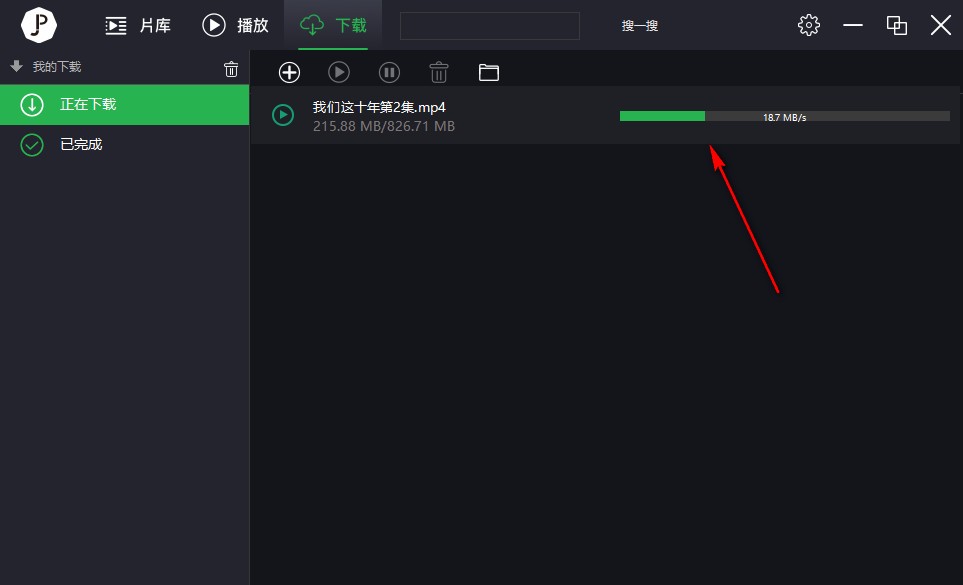Viewport: 963px width, 585px height.
Task: Open the settings gear icon
Action: coord(809,25)
